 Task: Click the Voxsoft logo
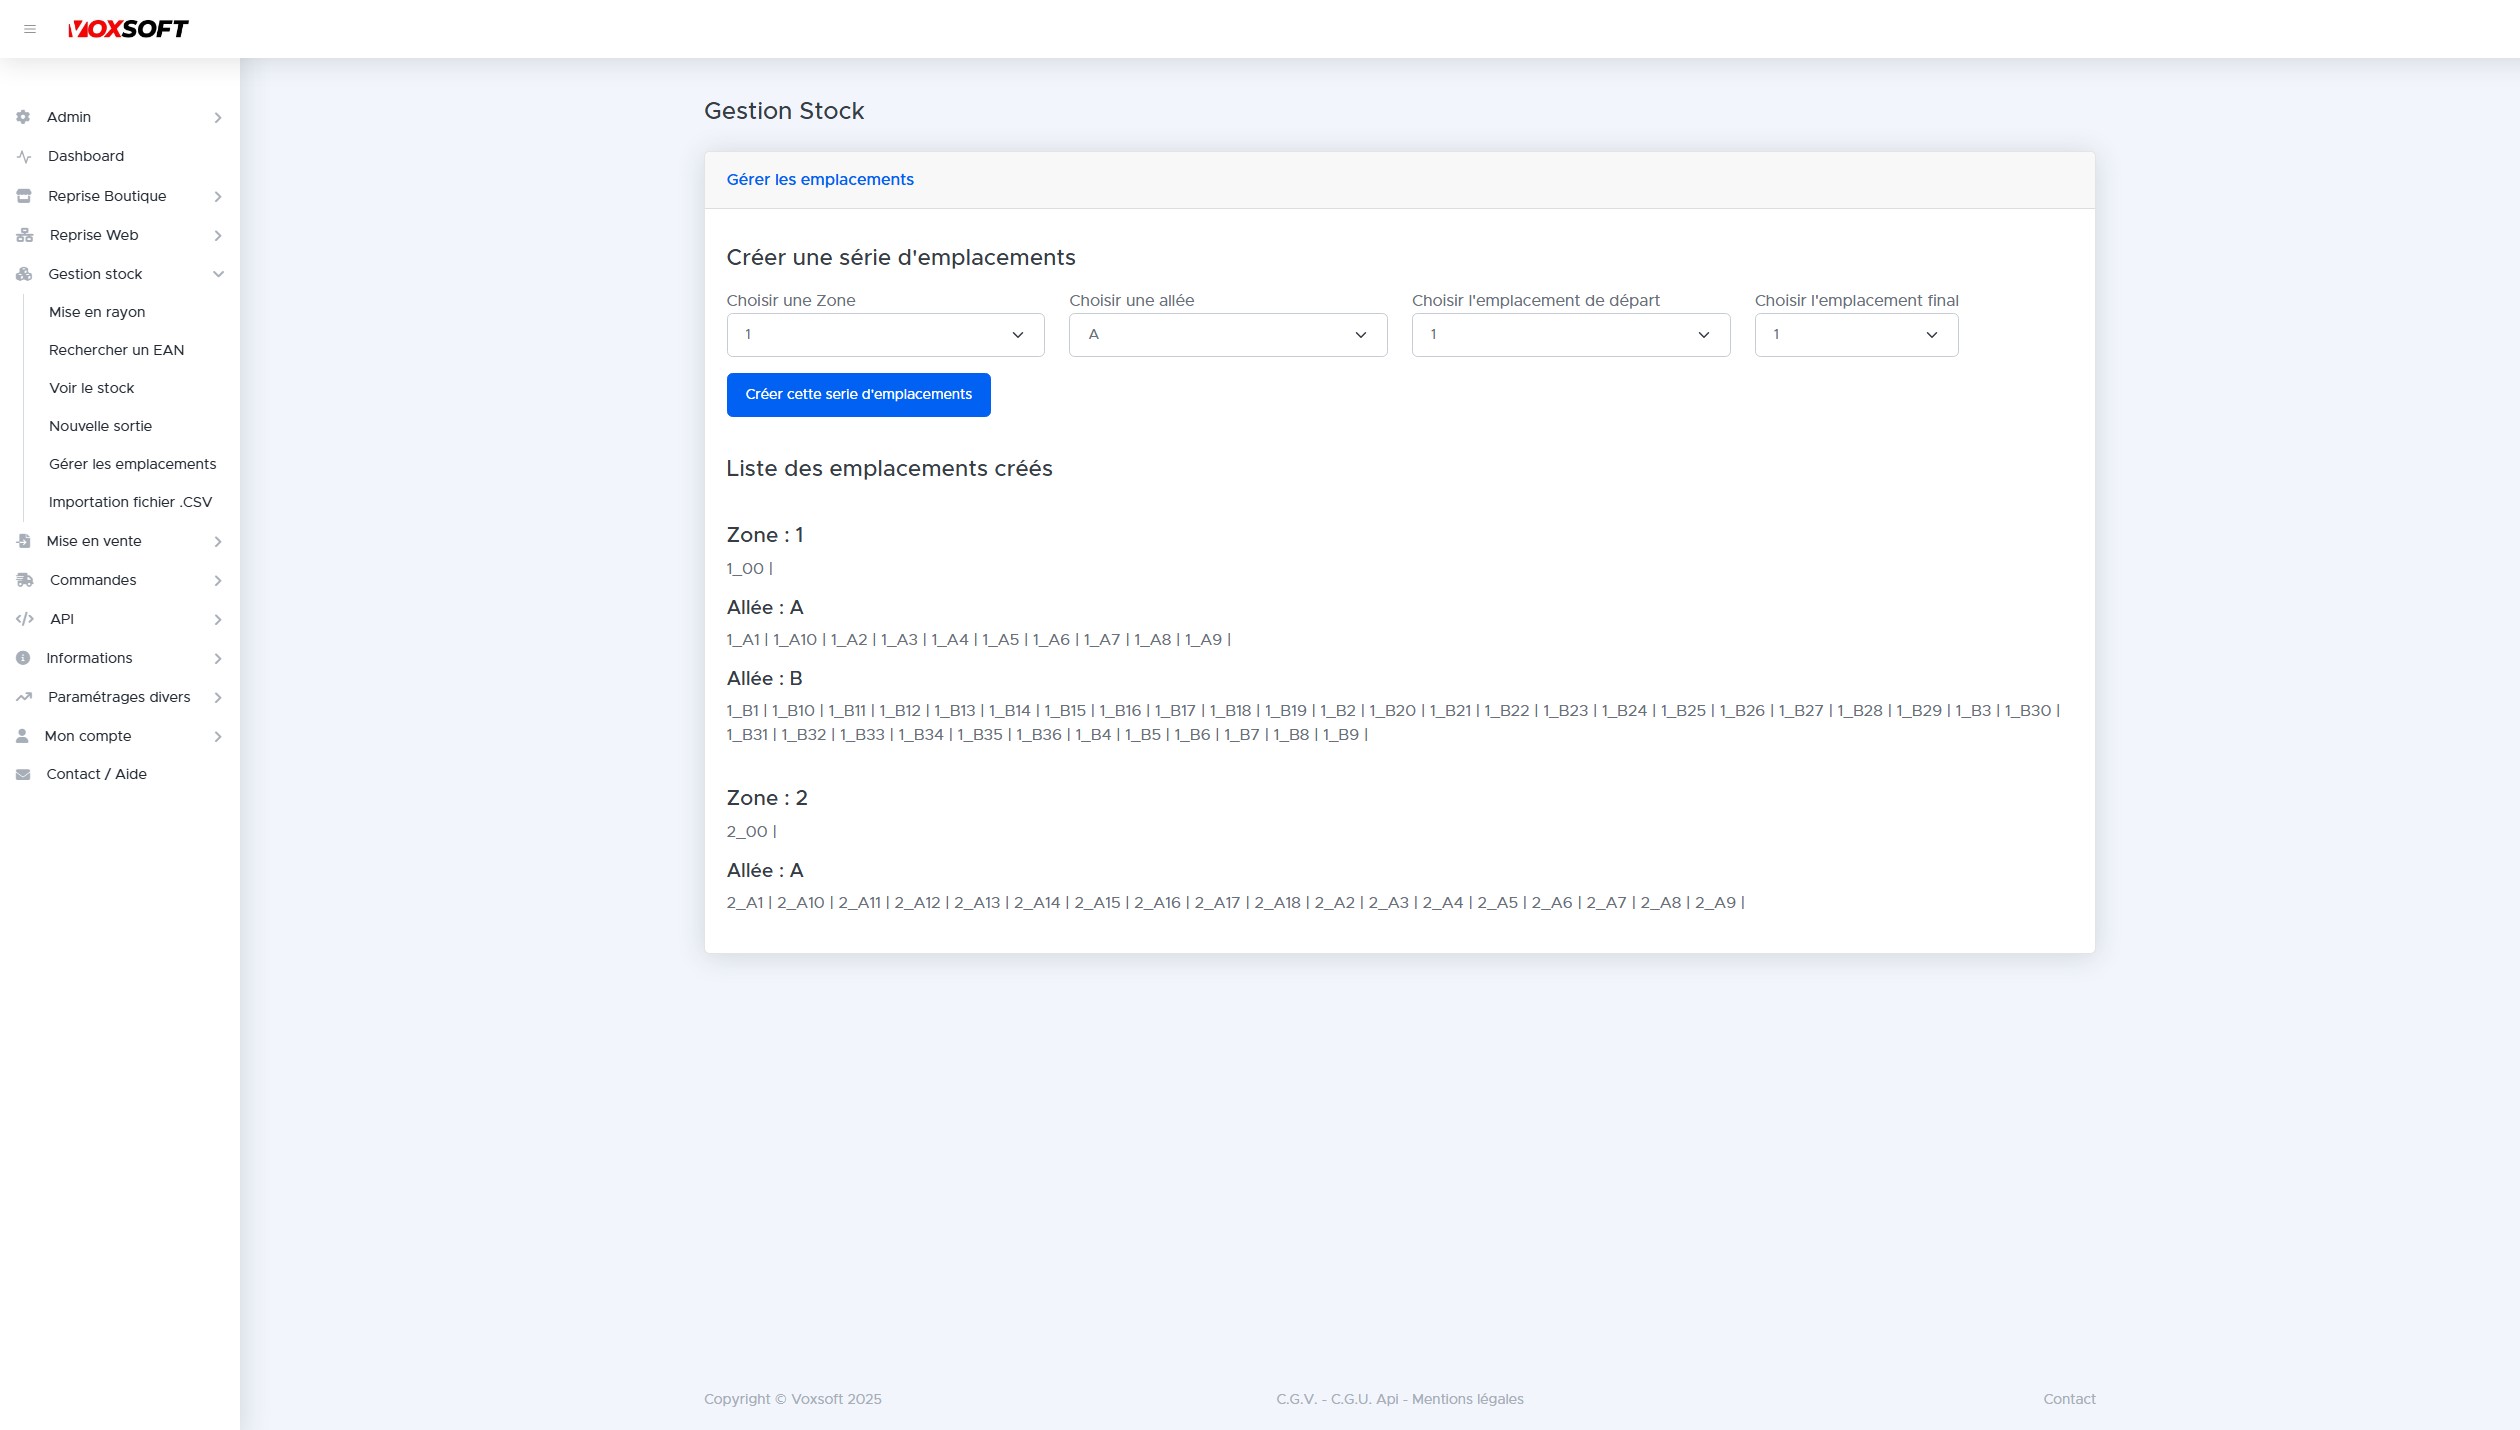[x=128, y=29]
